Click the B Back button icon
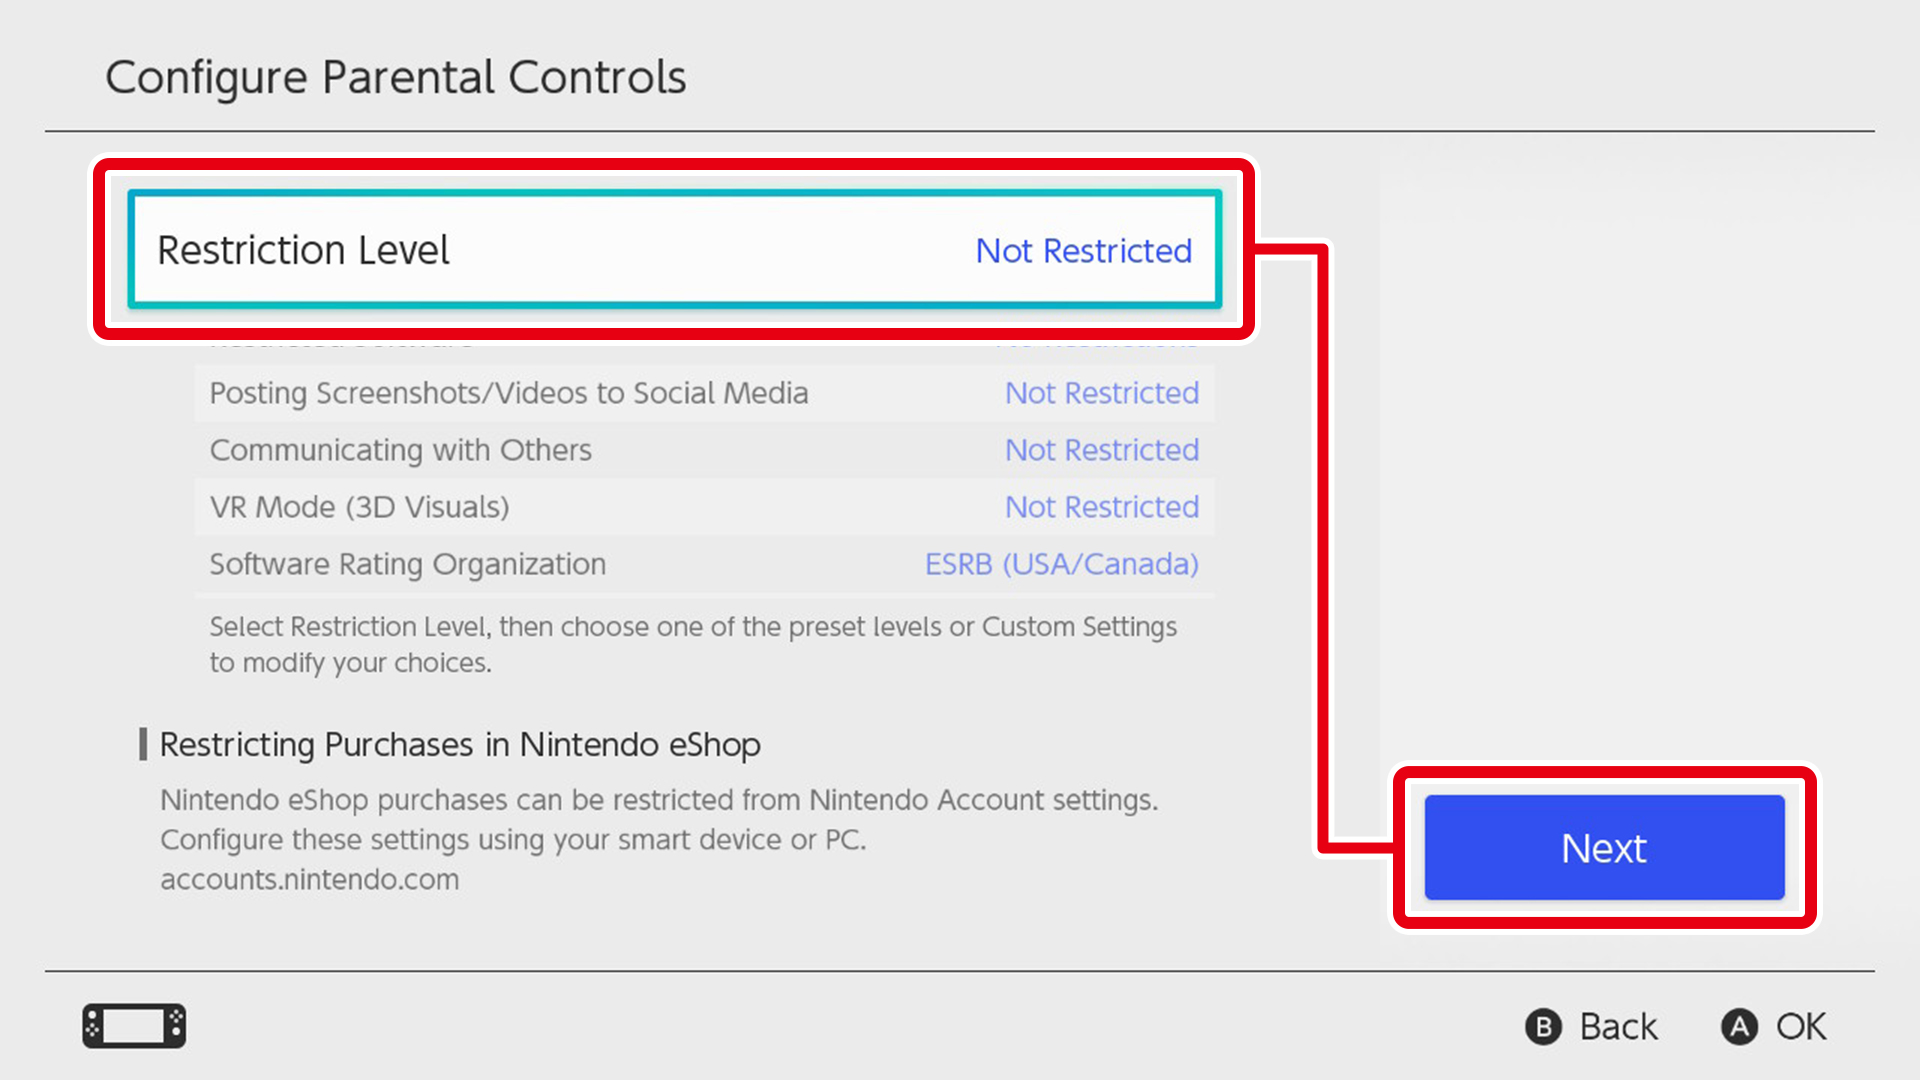 (1543, 1027)
